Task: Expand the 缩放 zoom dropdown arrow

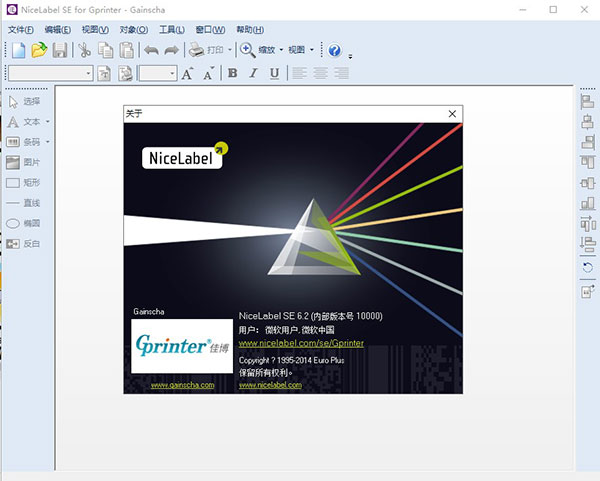Action: tap(281, 50)
